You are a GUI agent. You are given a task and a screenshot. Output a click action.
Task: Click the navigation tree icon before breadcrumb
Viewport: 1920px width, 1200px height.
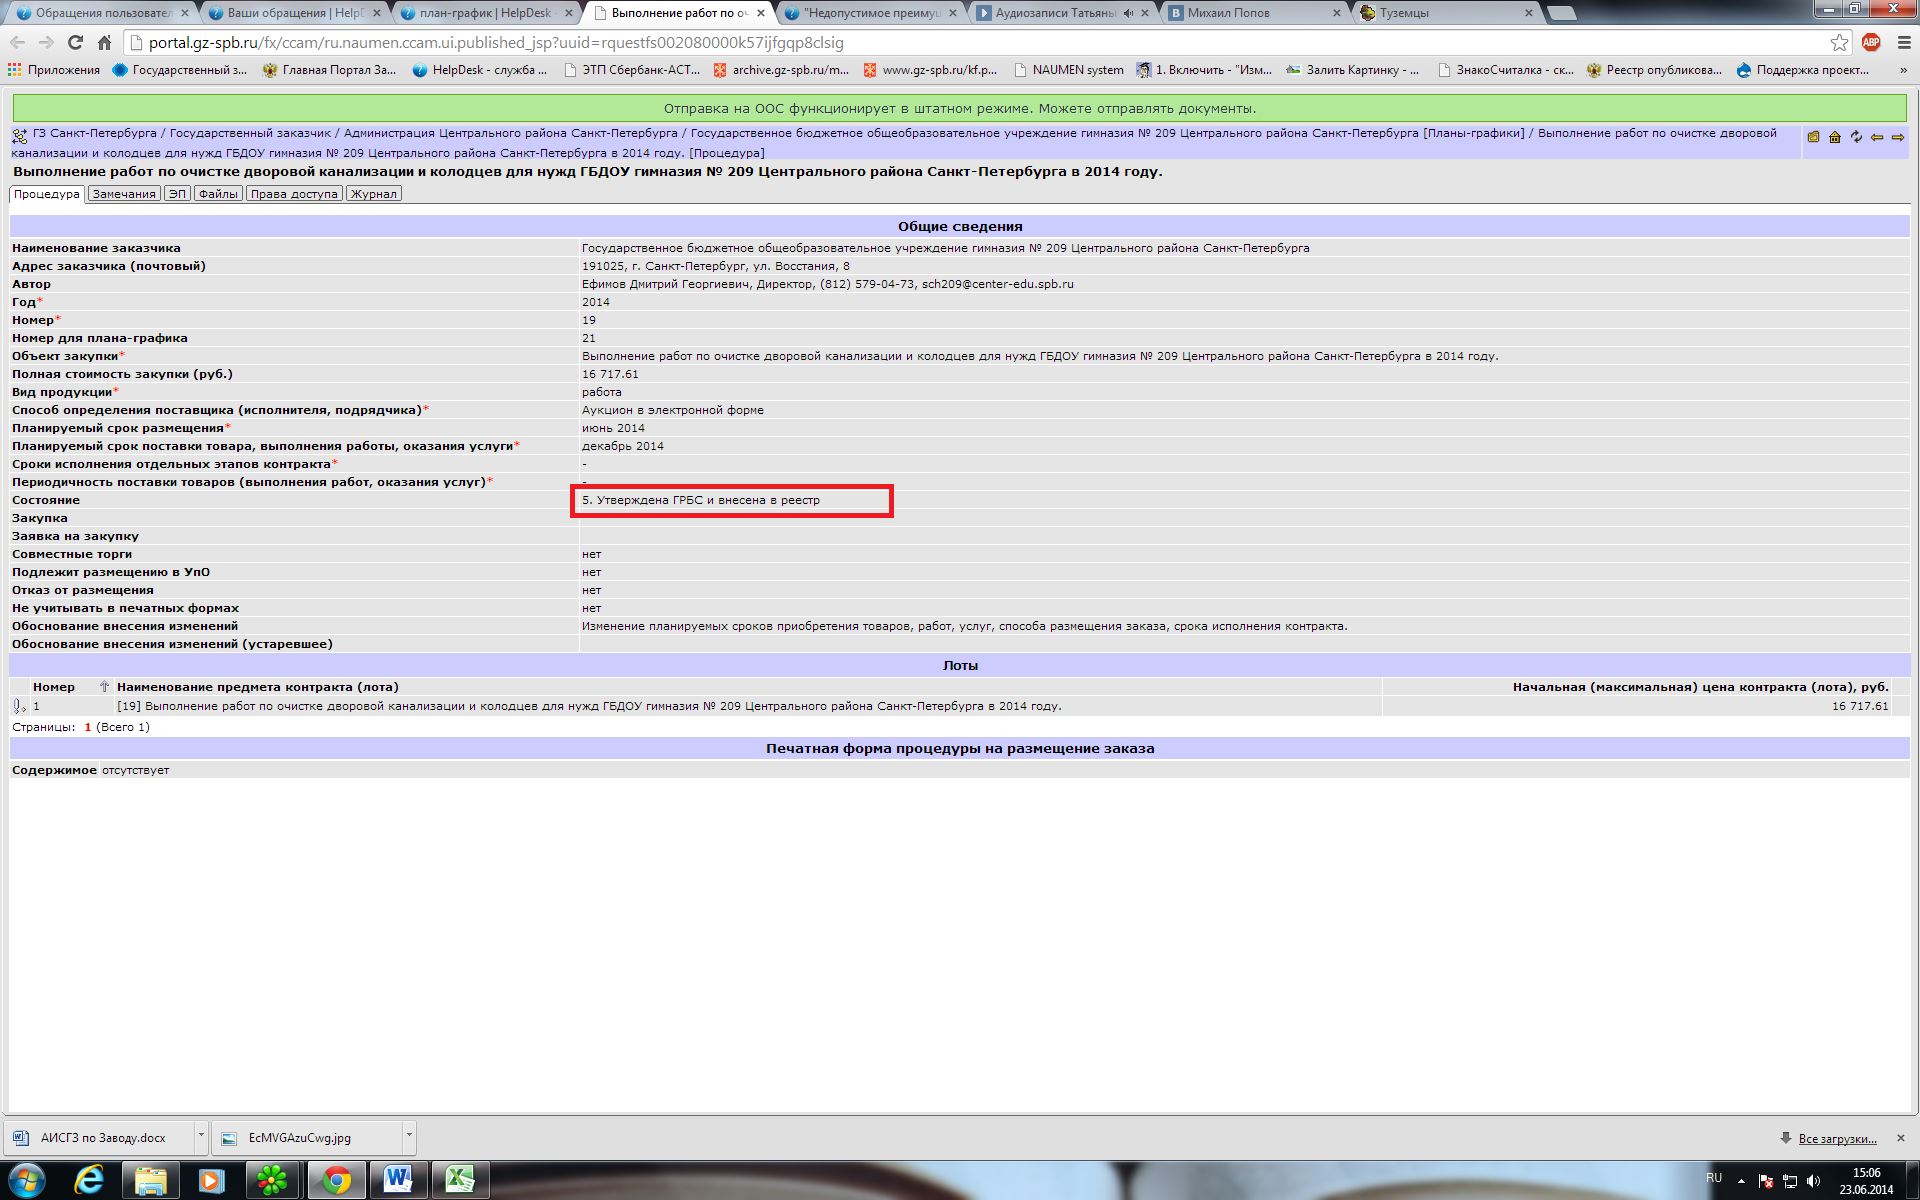19,136
